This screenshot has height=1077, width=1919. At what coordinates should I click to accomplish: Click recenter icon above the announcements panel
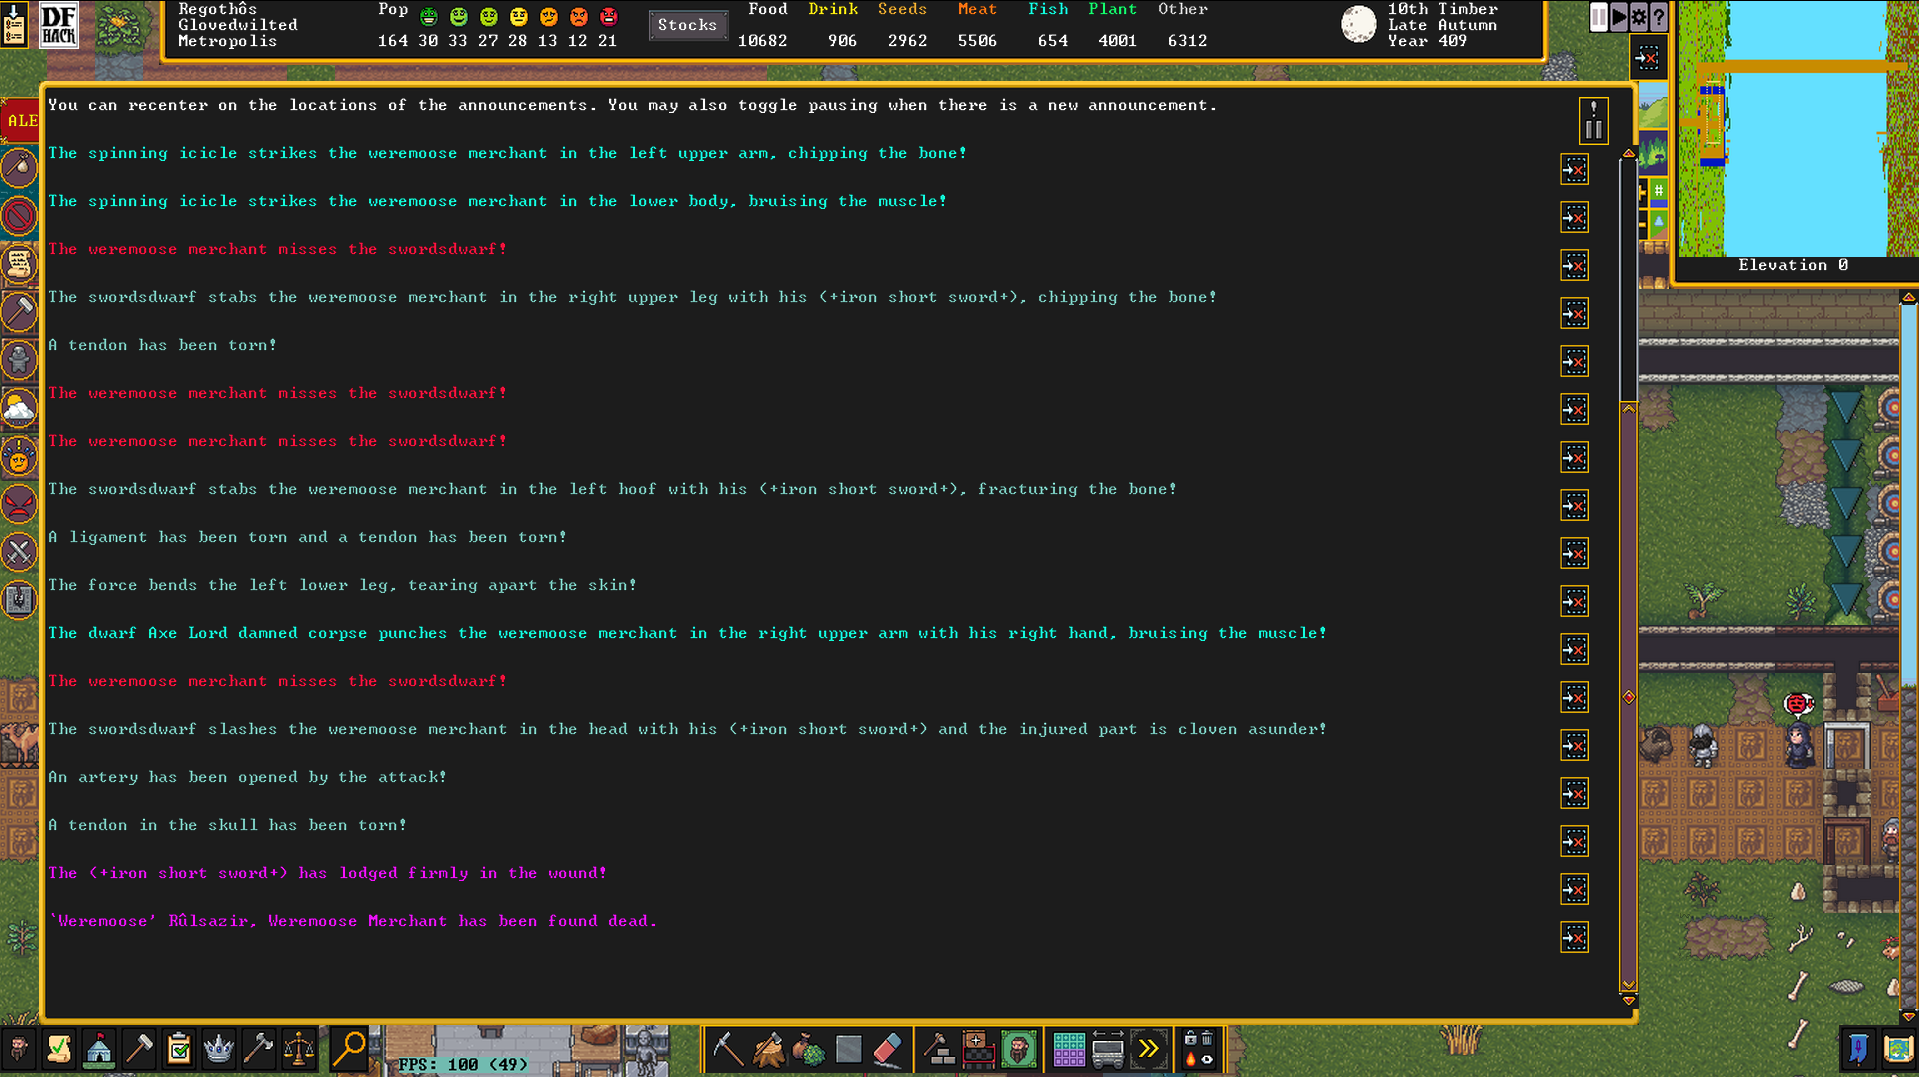(1646, 58)
